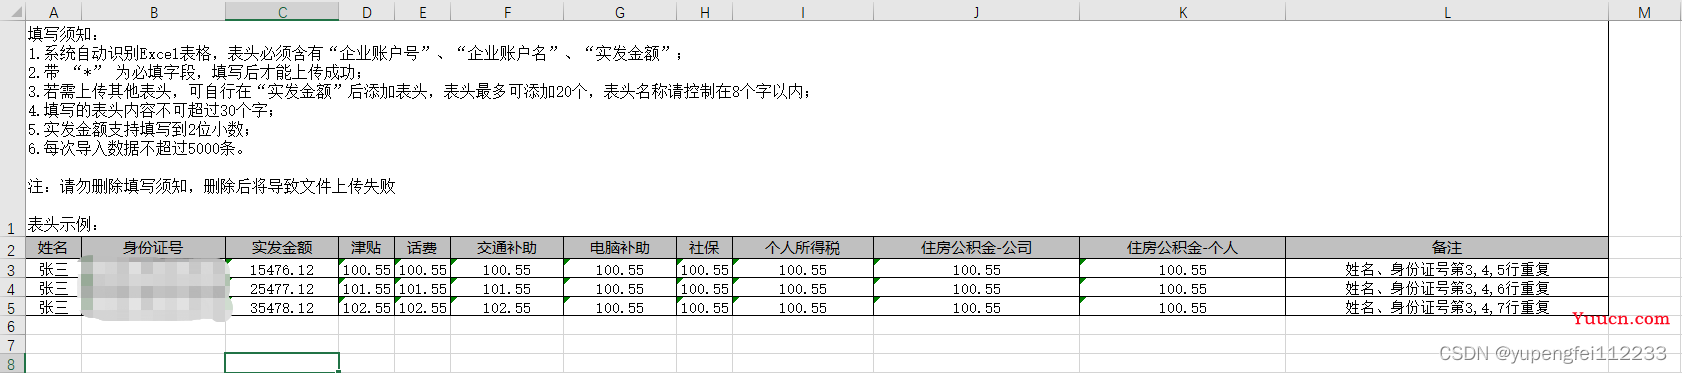This screenshot has width=1682, height=373.
Task: Select 张三 in row 5
Action: click(53, 307)
